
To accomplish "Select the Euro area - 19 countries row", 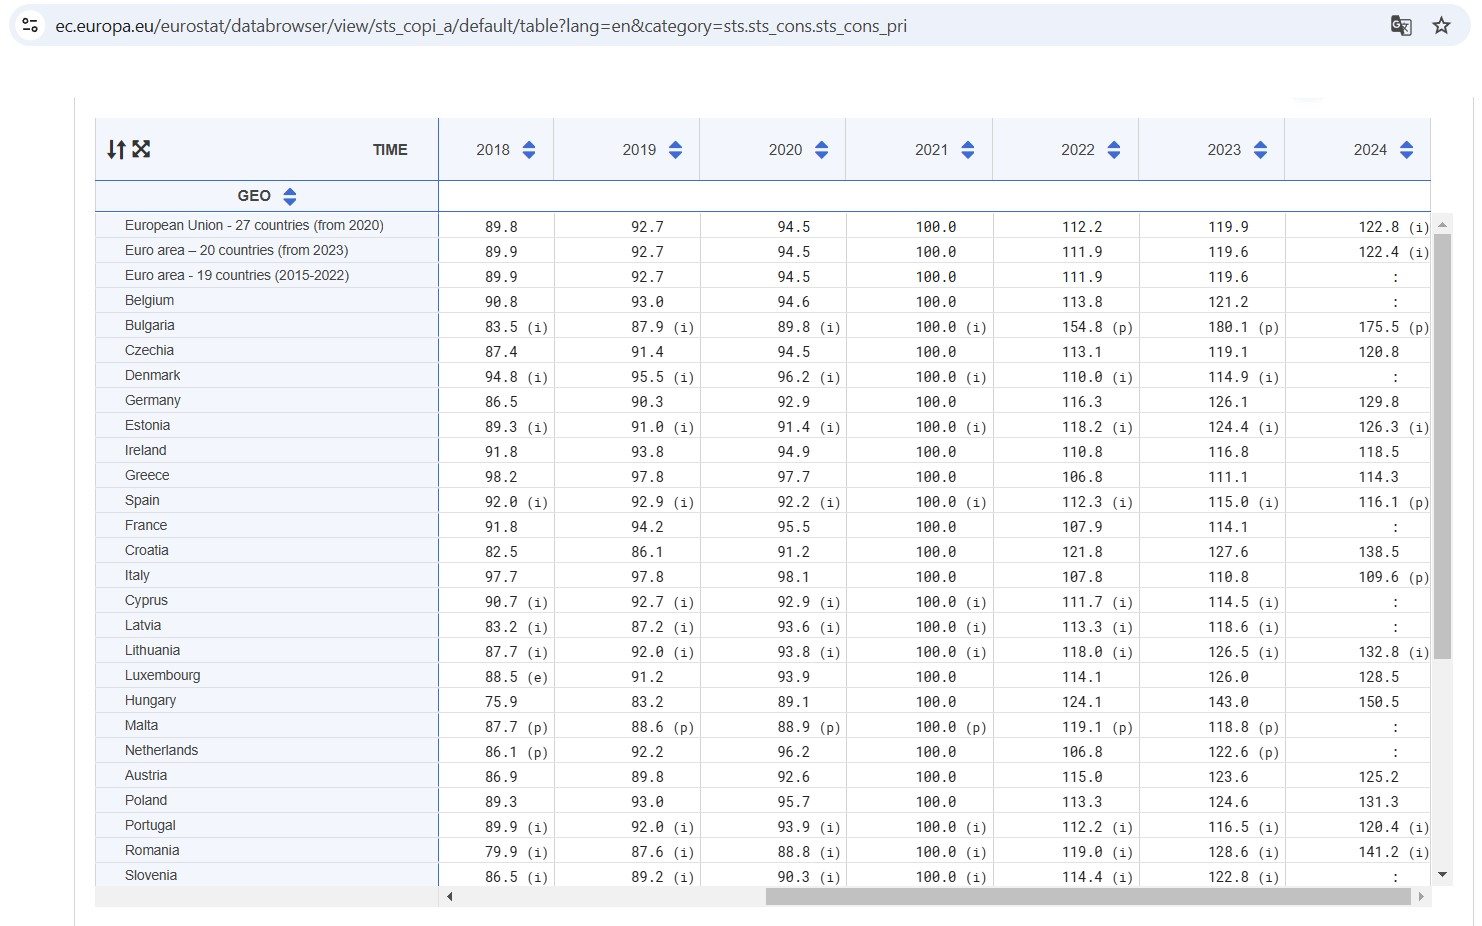I will click(237, 276).
